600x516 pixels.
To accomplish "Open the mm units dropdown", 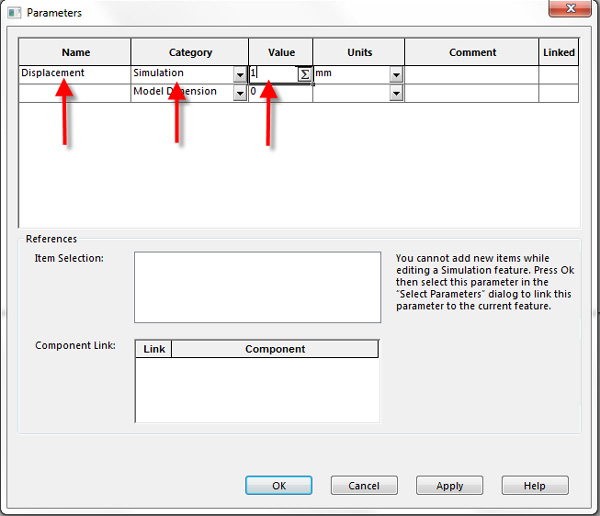I will pyautogui.click(x=396, y=74).
